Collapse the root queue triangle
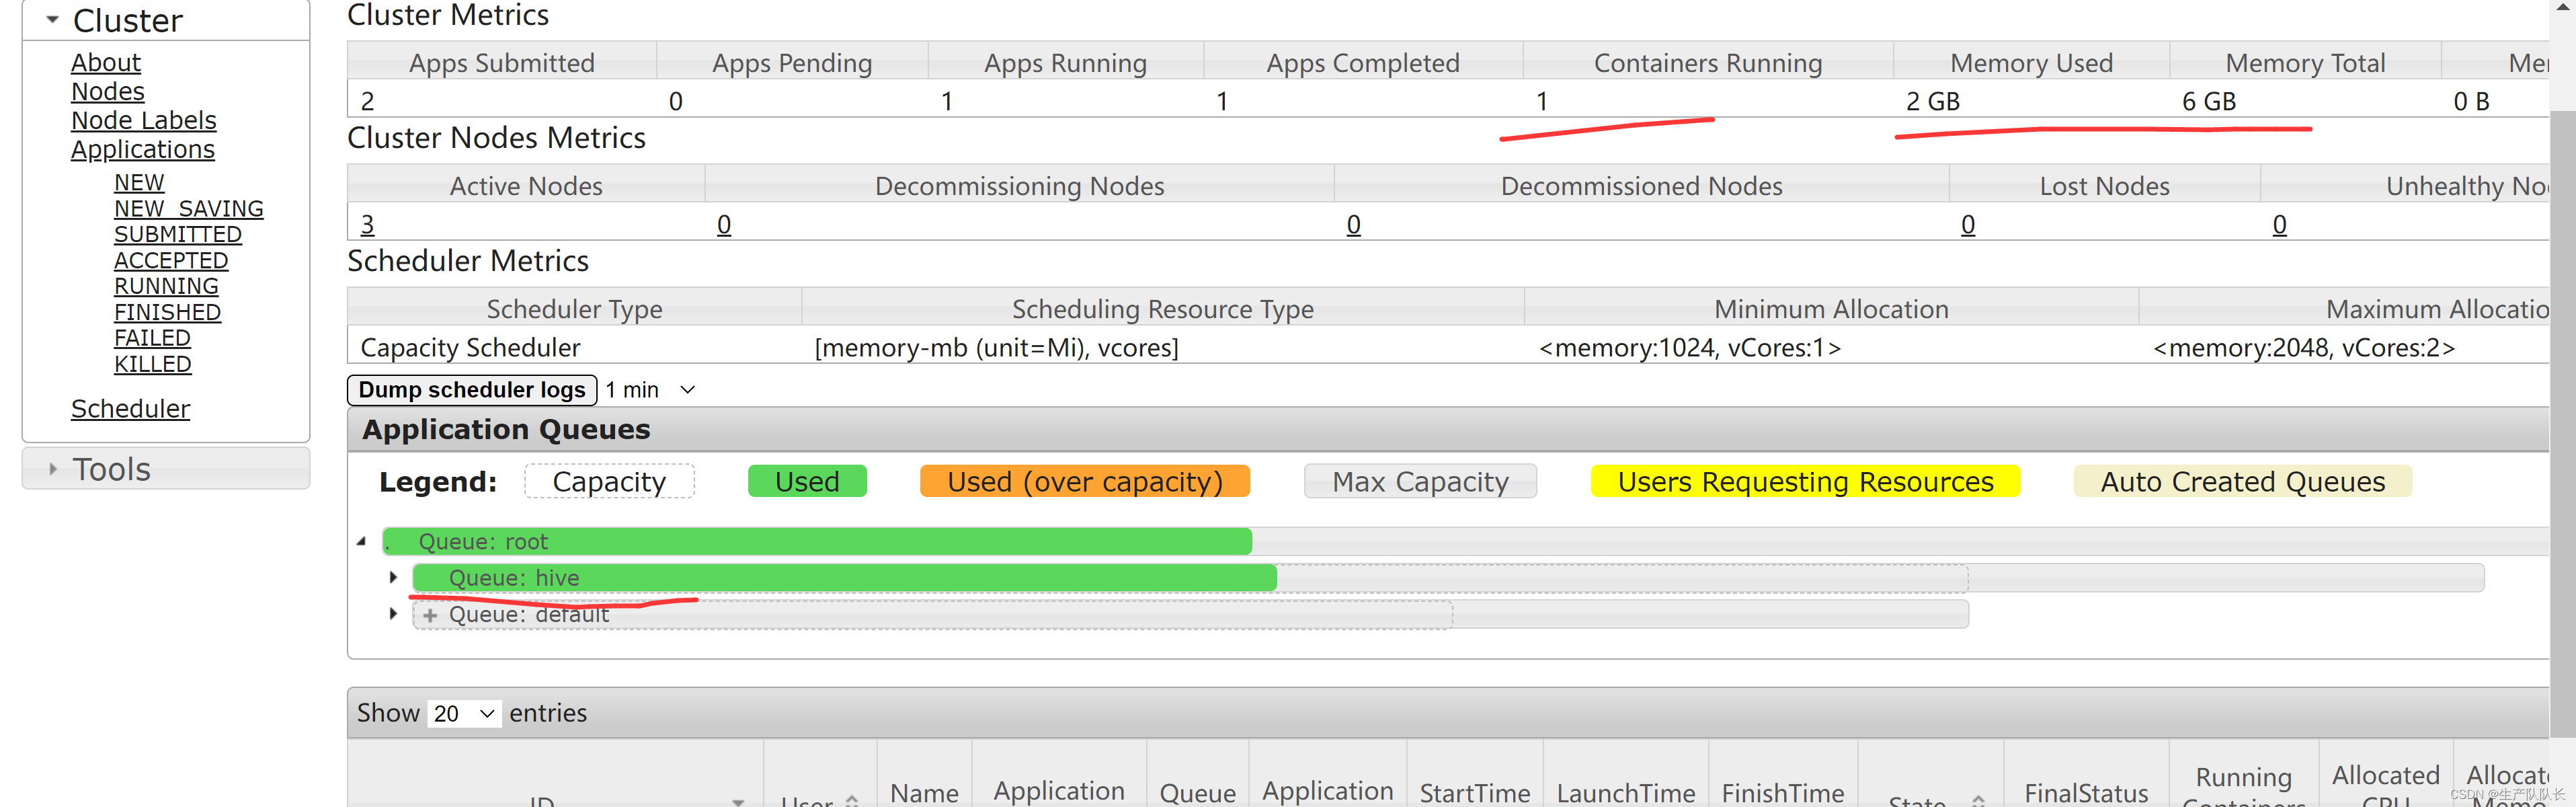Screen dimensions: 2576x807 click(362, 542)
